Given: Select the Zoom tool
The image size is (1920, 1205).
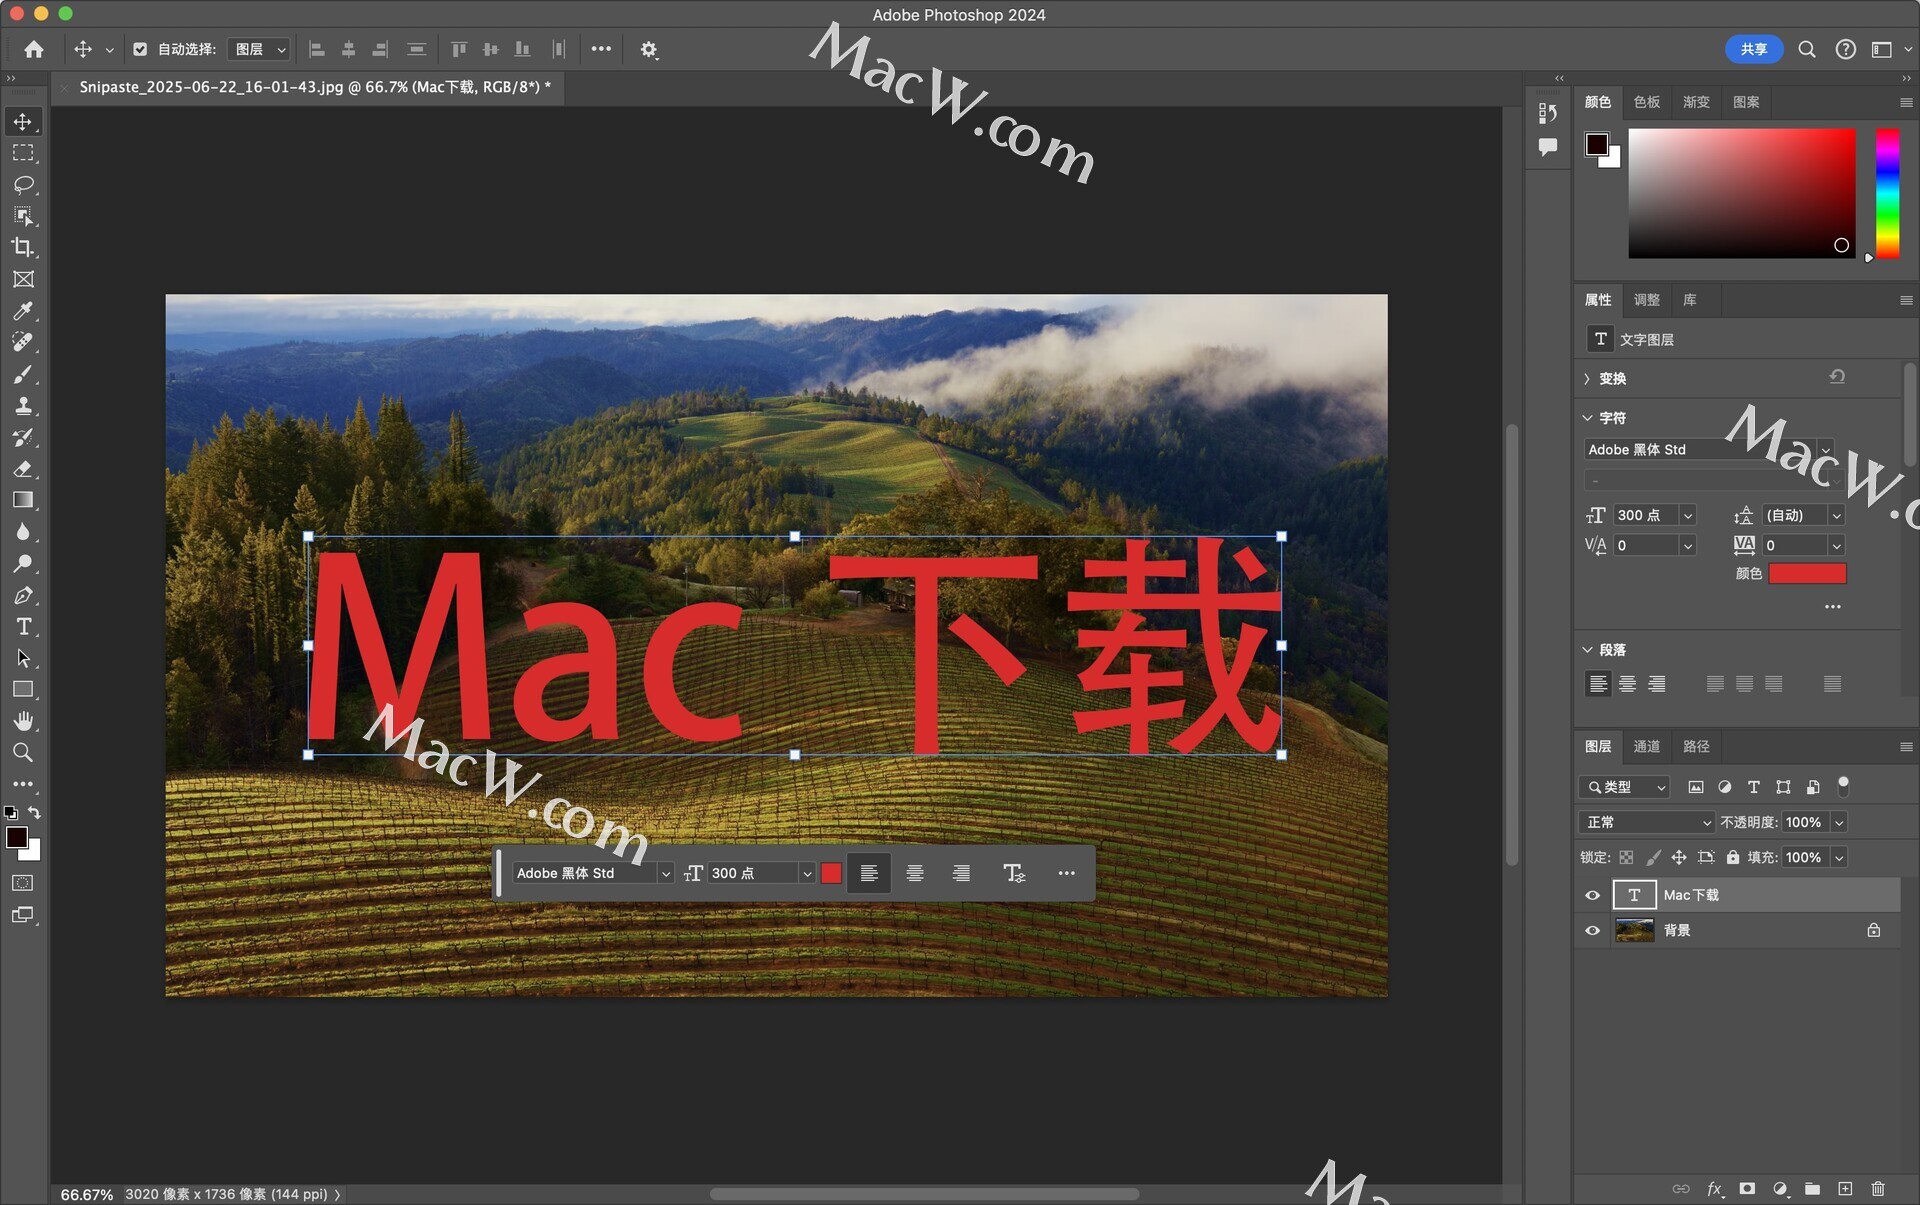Looking at the screenshot, I should [x=23, y=752].
